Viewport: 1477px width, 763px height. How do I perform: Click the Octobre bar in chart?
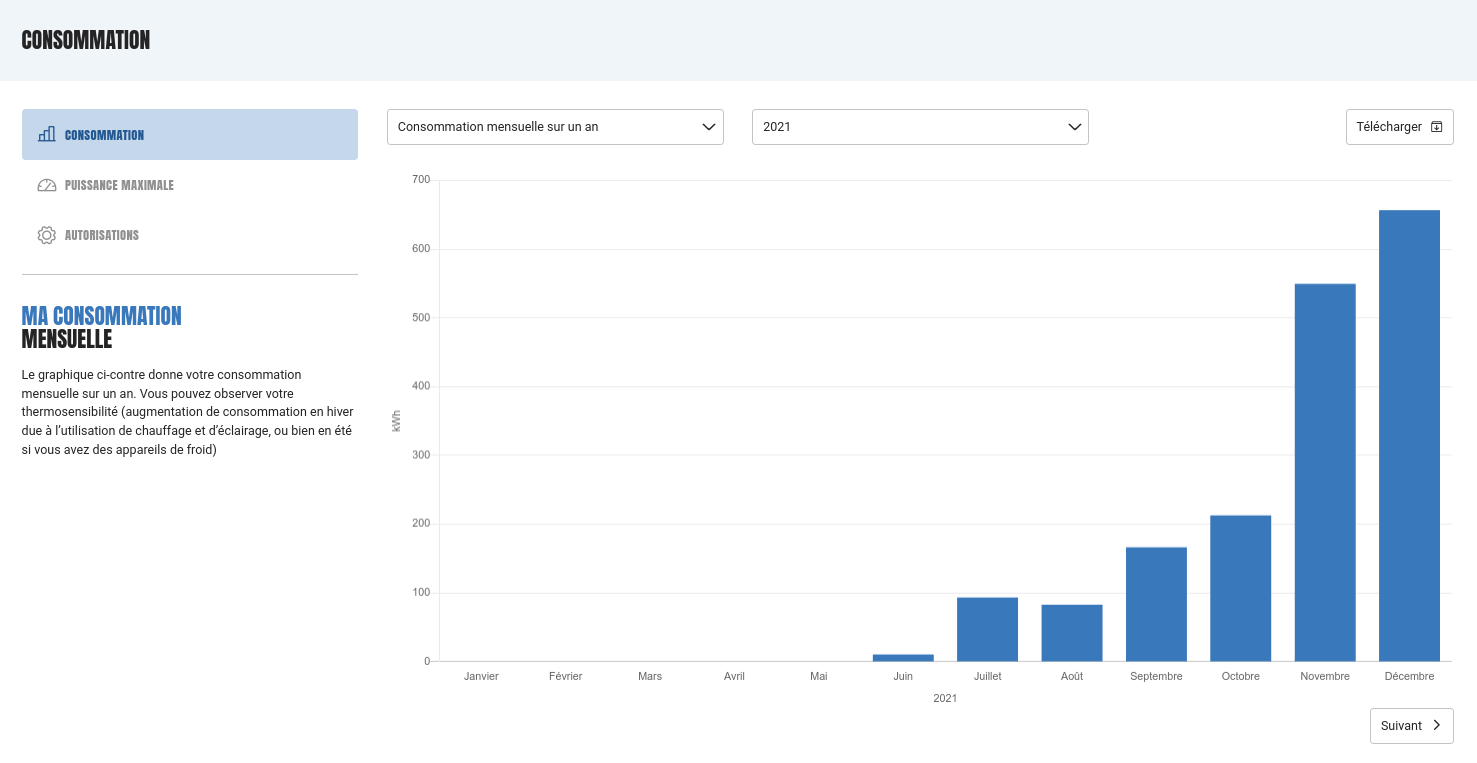[x=1240, y=588]
